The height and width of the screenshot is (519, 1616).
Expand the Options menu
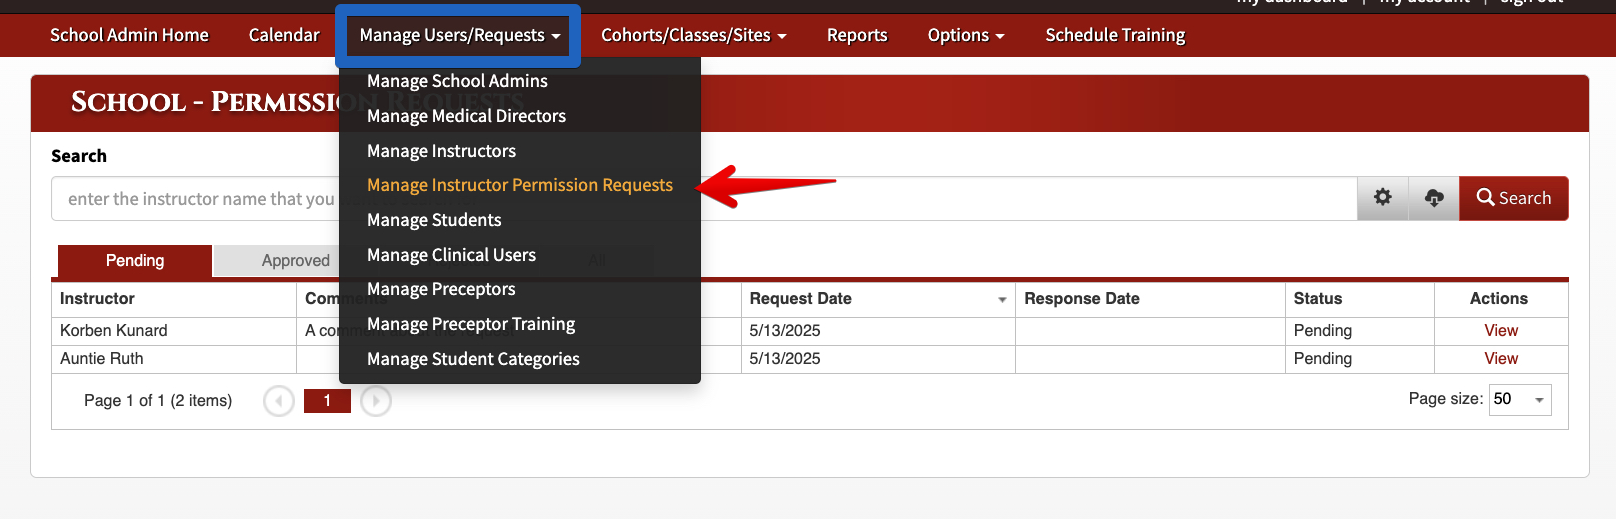click(x=966, y=35)
